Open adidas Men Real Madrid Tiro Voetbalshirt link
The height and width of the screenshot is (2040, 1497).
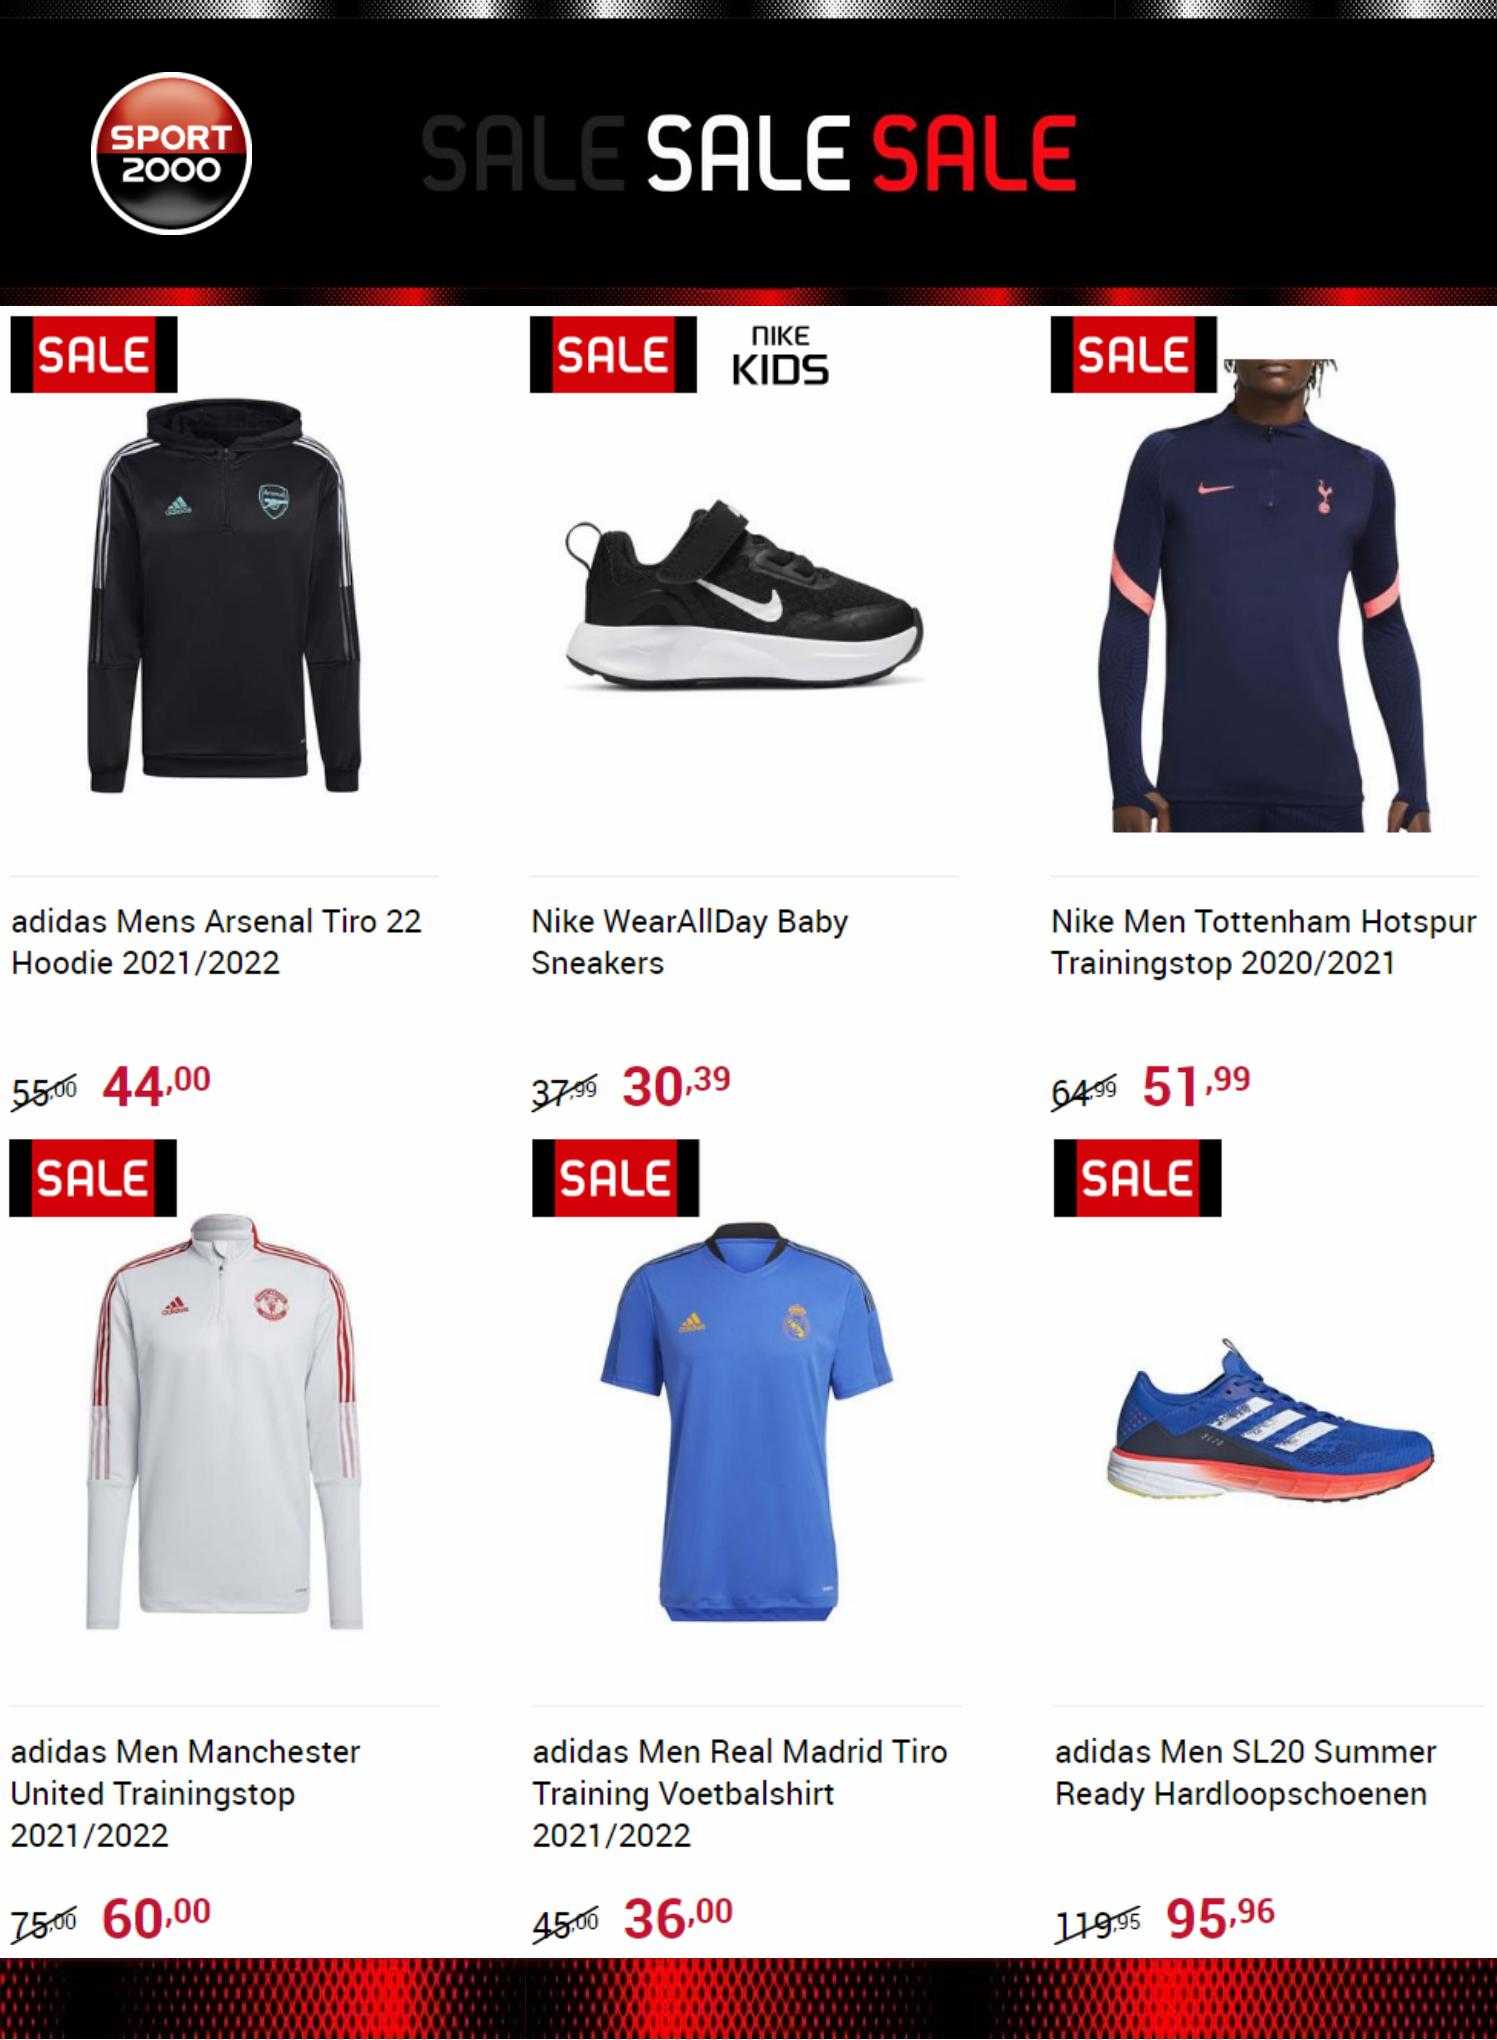[x=739, y=1793]
